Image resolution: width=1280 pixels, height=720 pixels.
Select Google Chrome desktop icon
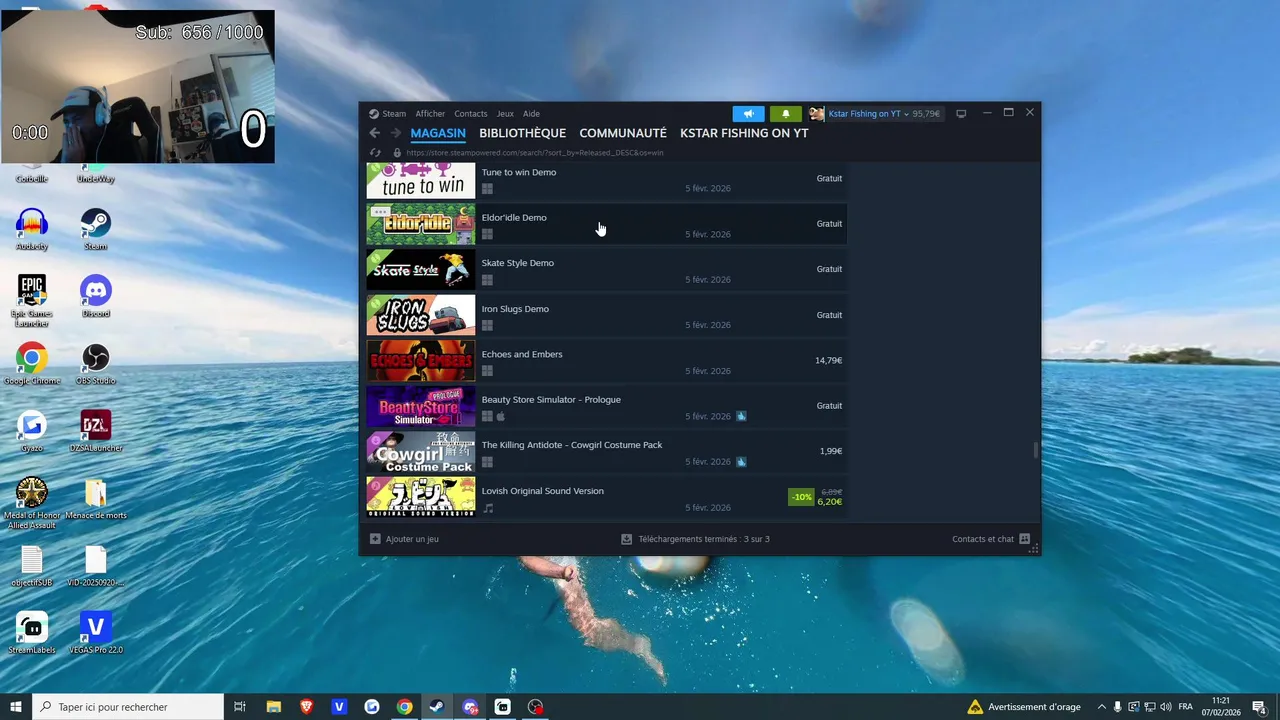[x=32, y=363]
